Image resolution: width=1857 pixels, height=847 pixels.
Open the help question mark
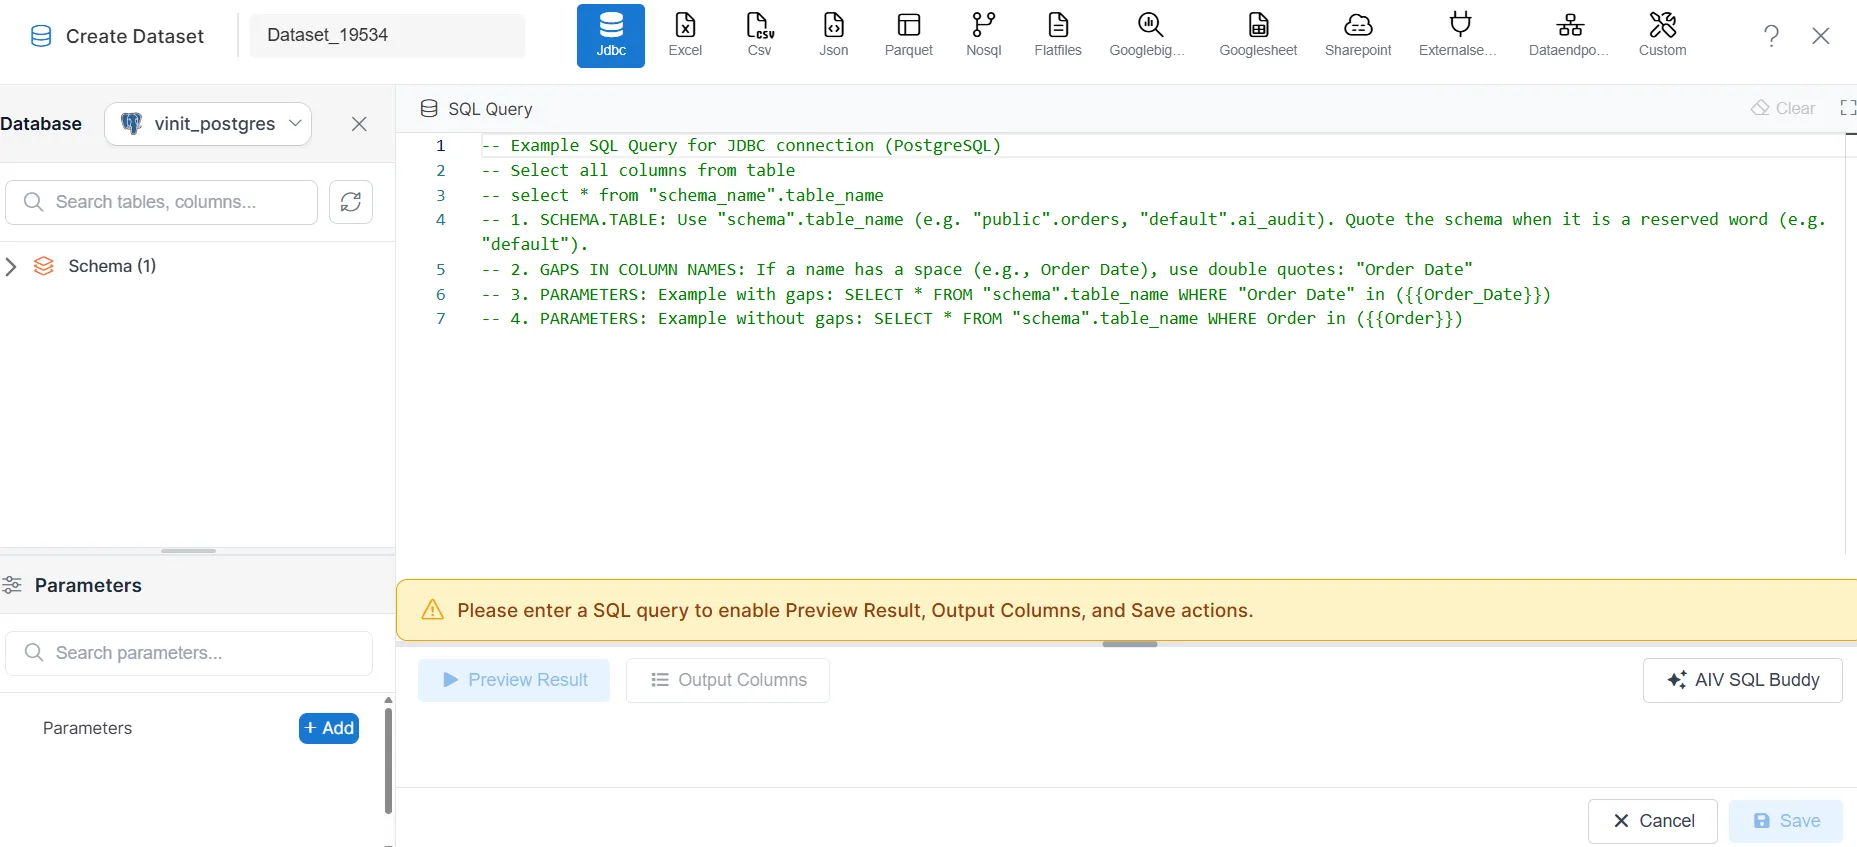pyautogui.click(x=1771, y=36)
